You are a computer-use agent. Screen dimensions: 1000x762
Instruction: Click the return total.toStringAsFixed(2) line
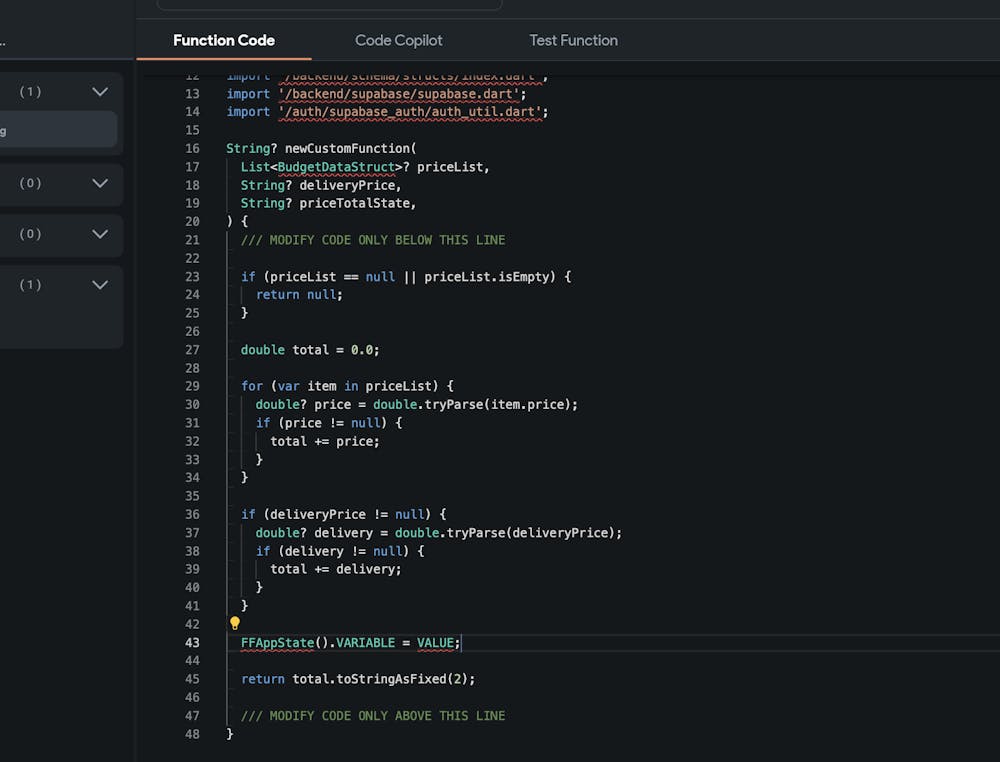point(358,679)
